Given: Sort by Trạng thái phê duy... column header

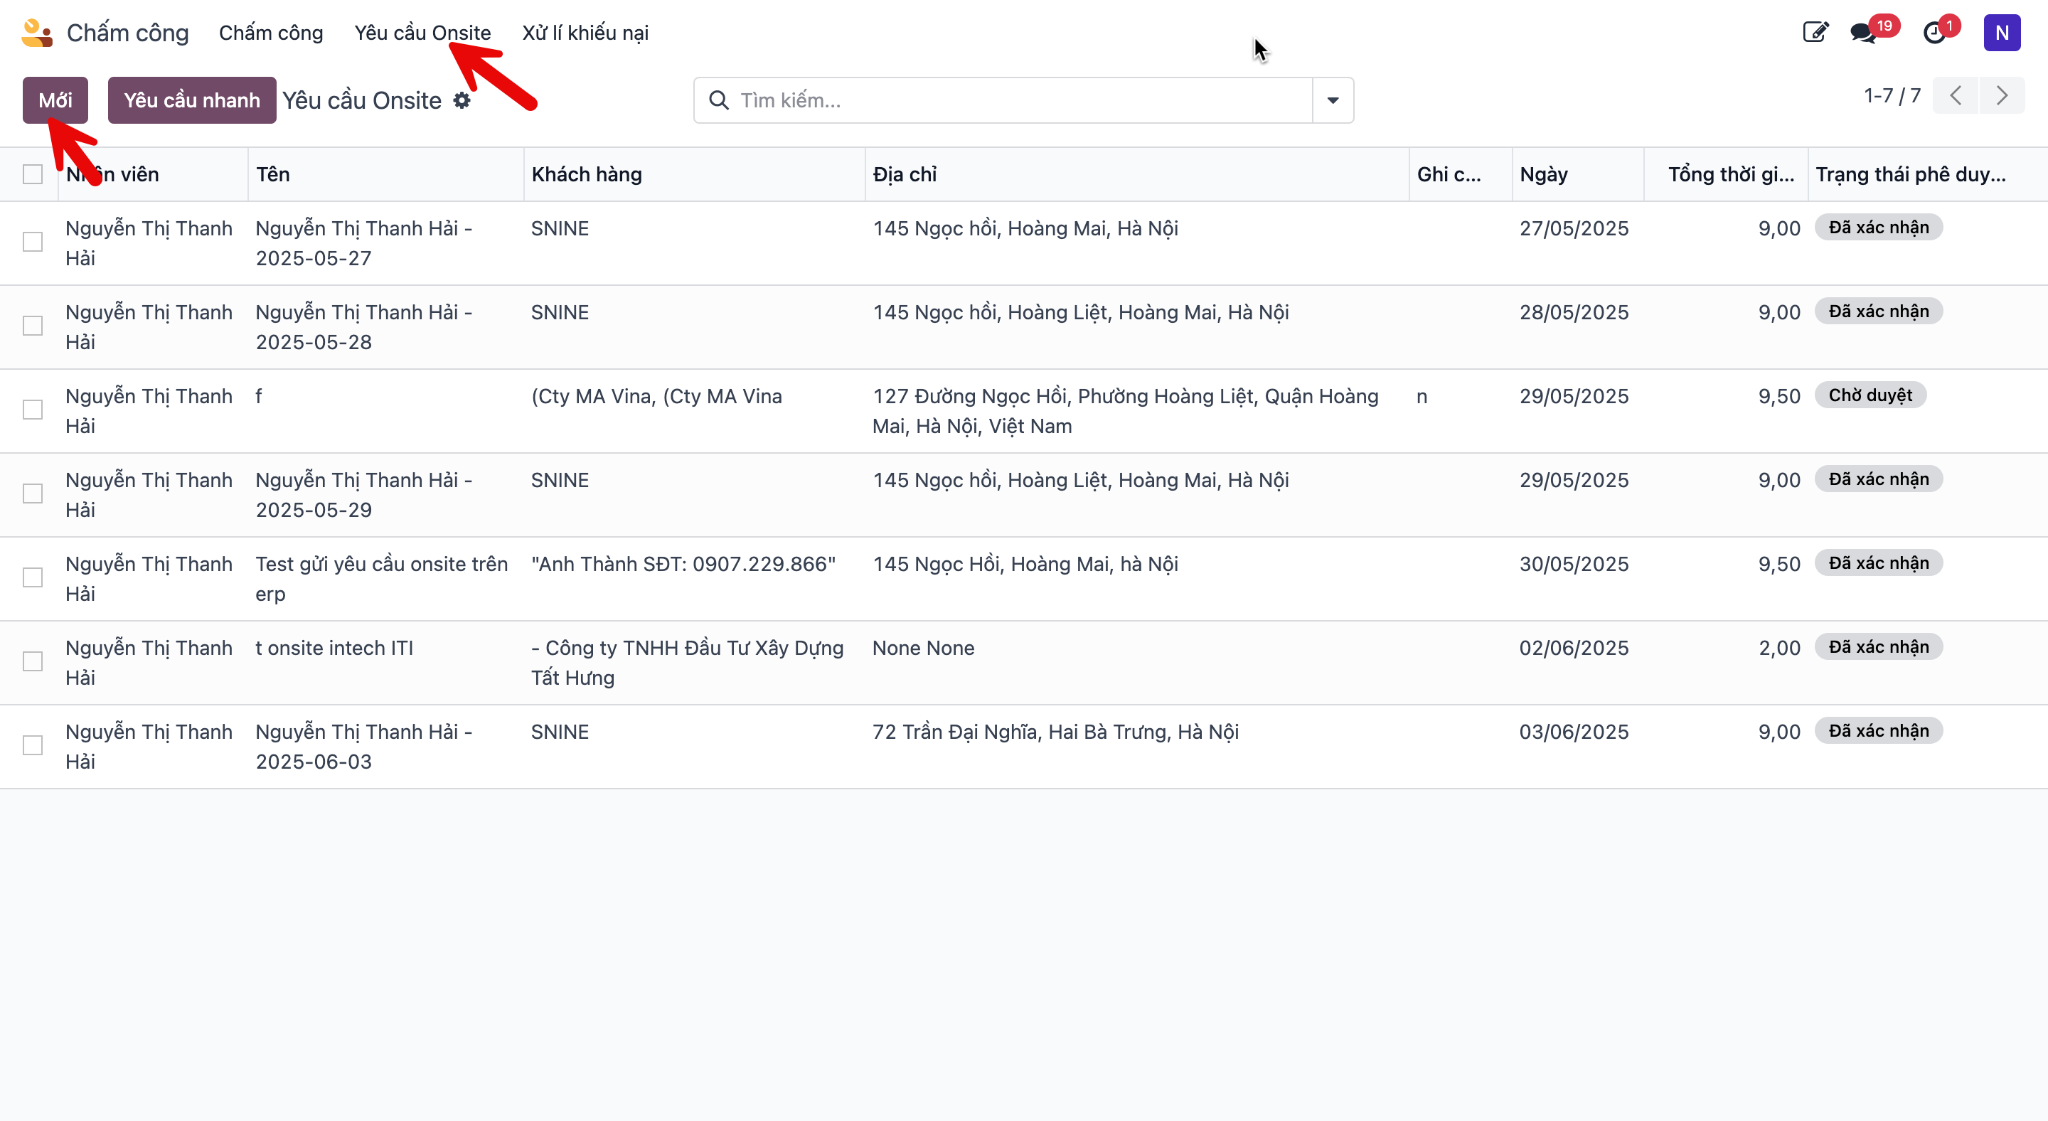Looking at the screenshot, I should click(x=1911, y=174).
